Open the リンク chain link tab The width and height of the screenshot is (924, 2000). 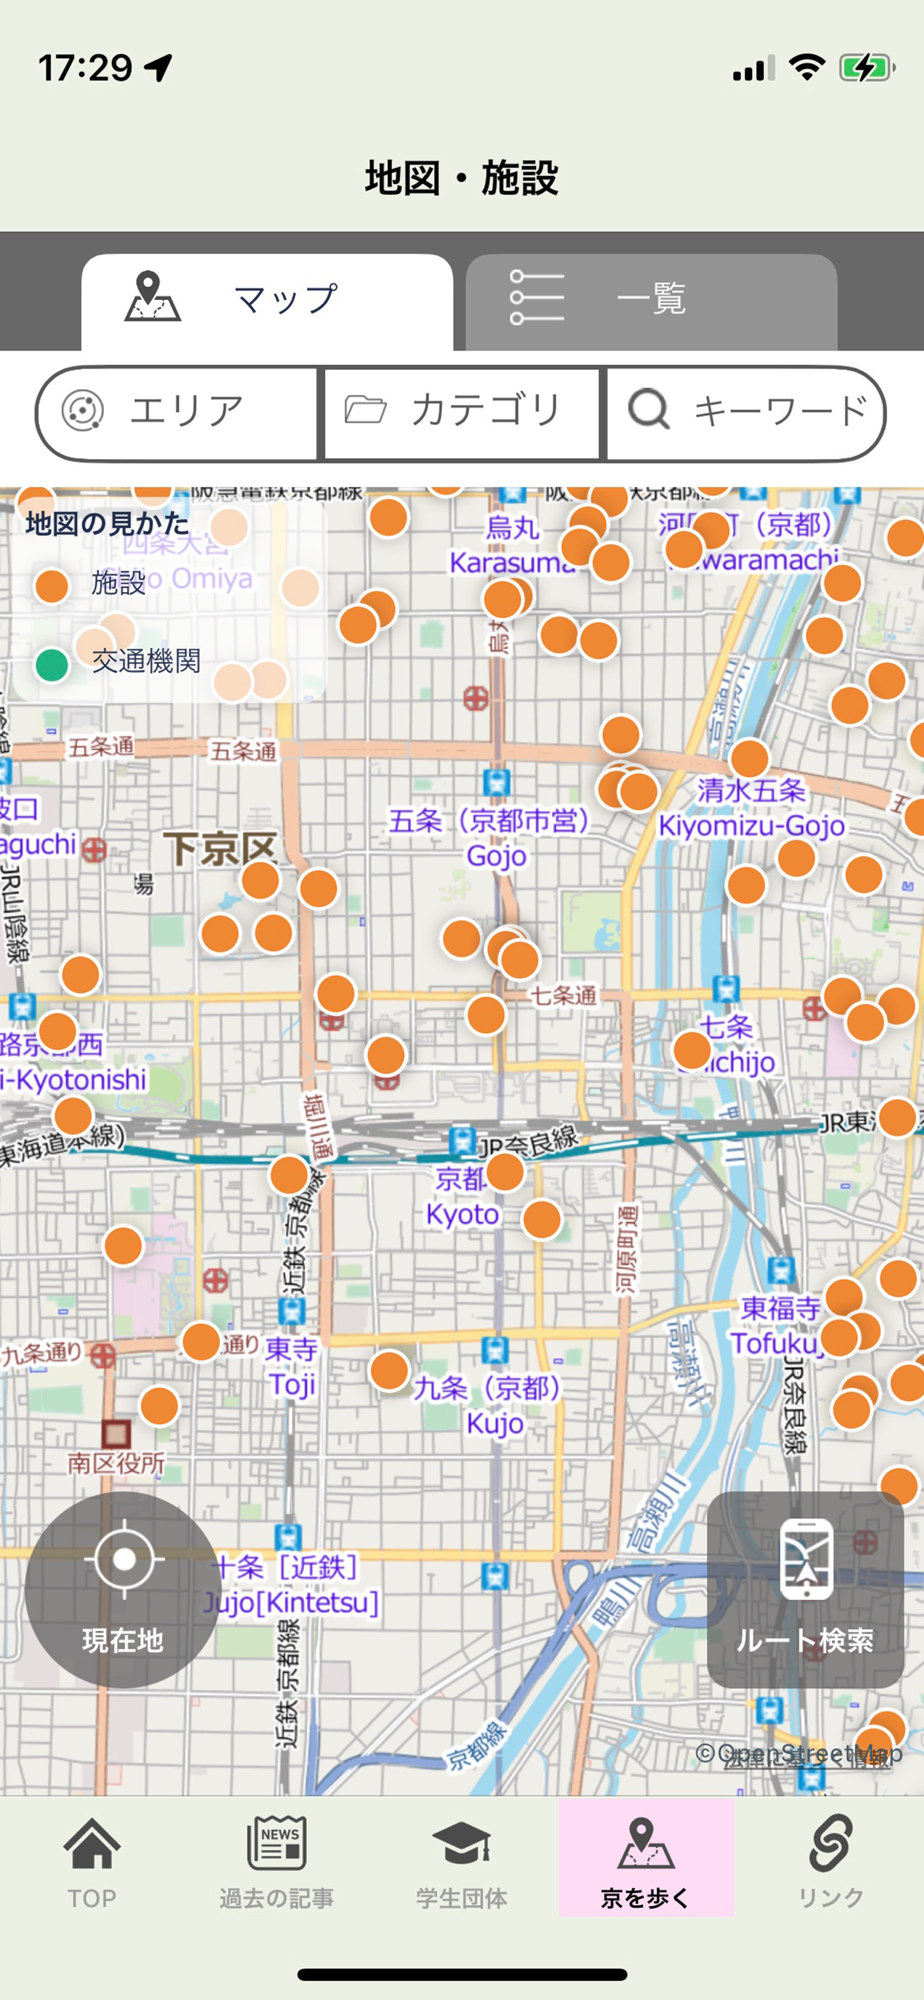tap(831, 1862)
